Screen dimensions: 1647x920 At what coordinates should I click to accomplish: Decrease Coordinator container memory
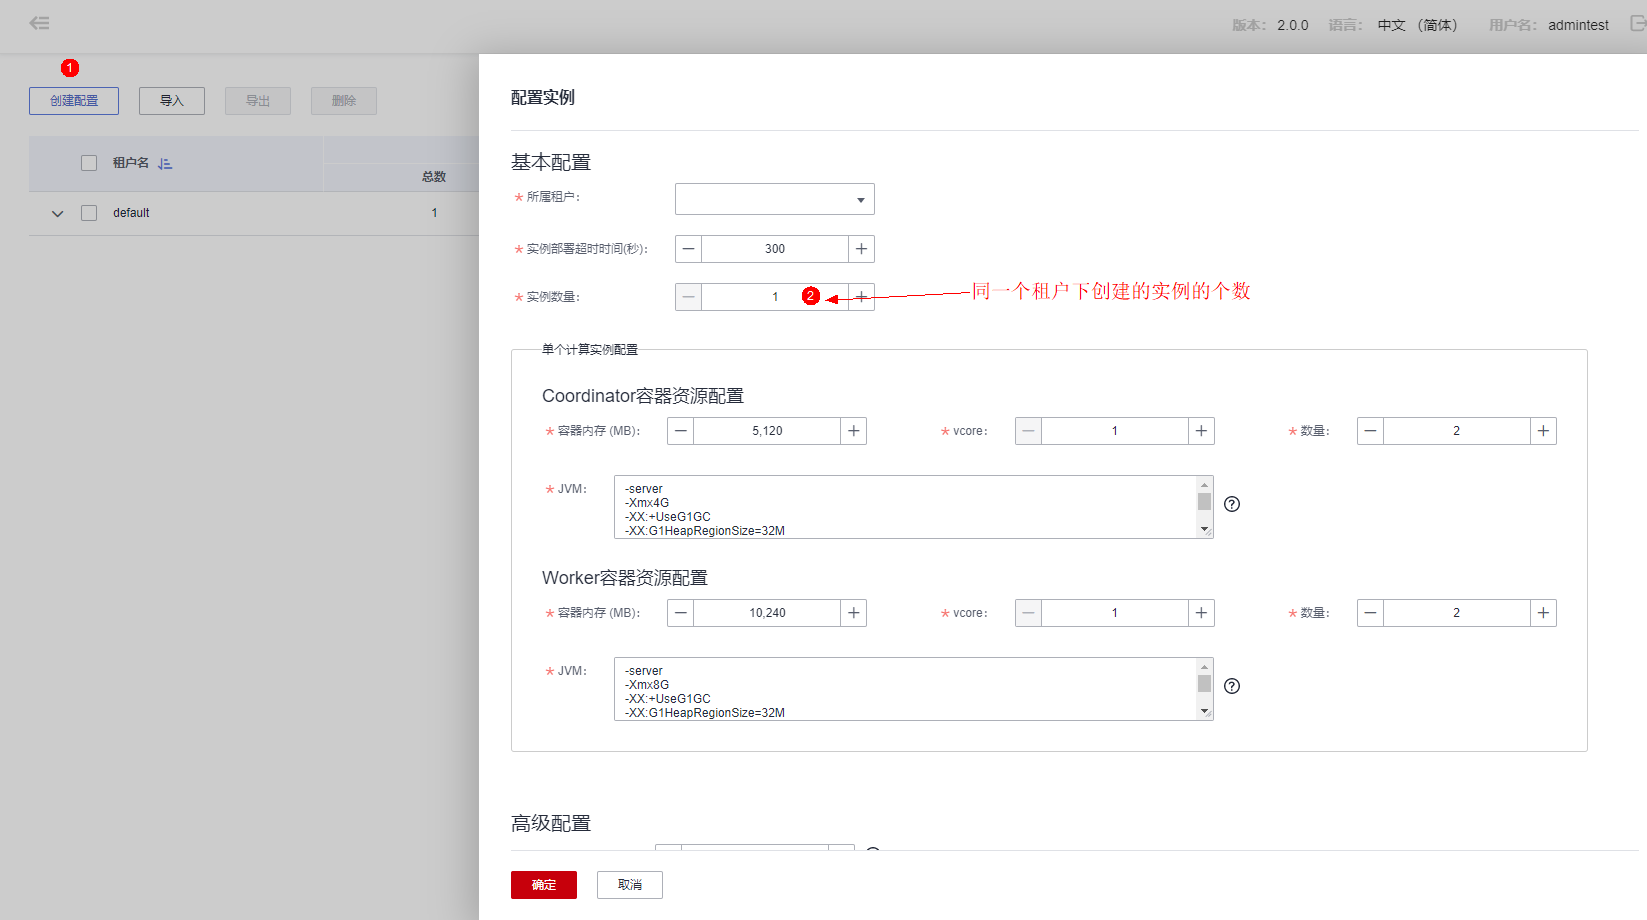(681, 431)
